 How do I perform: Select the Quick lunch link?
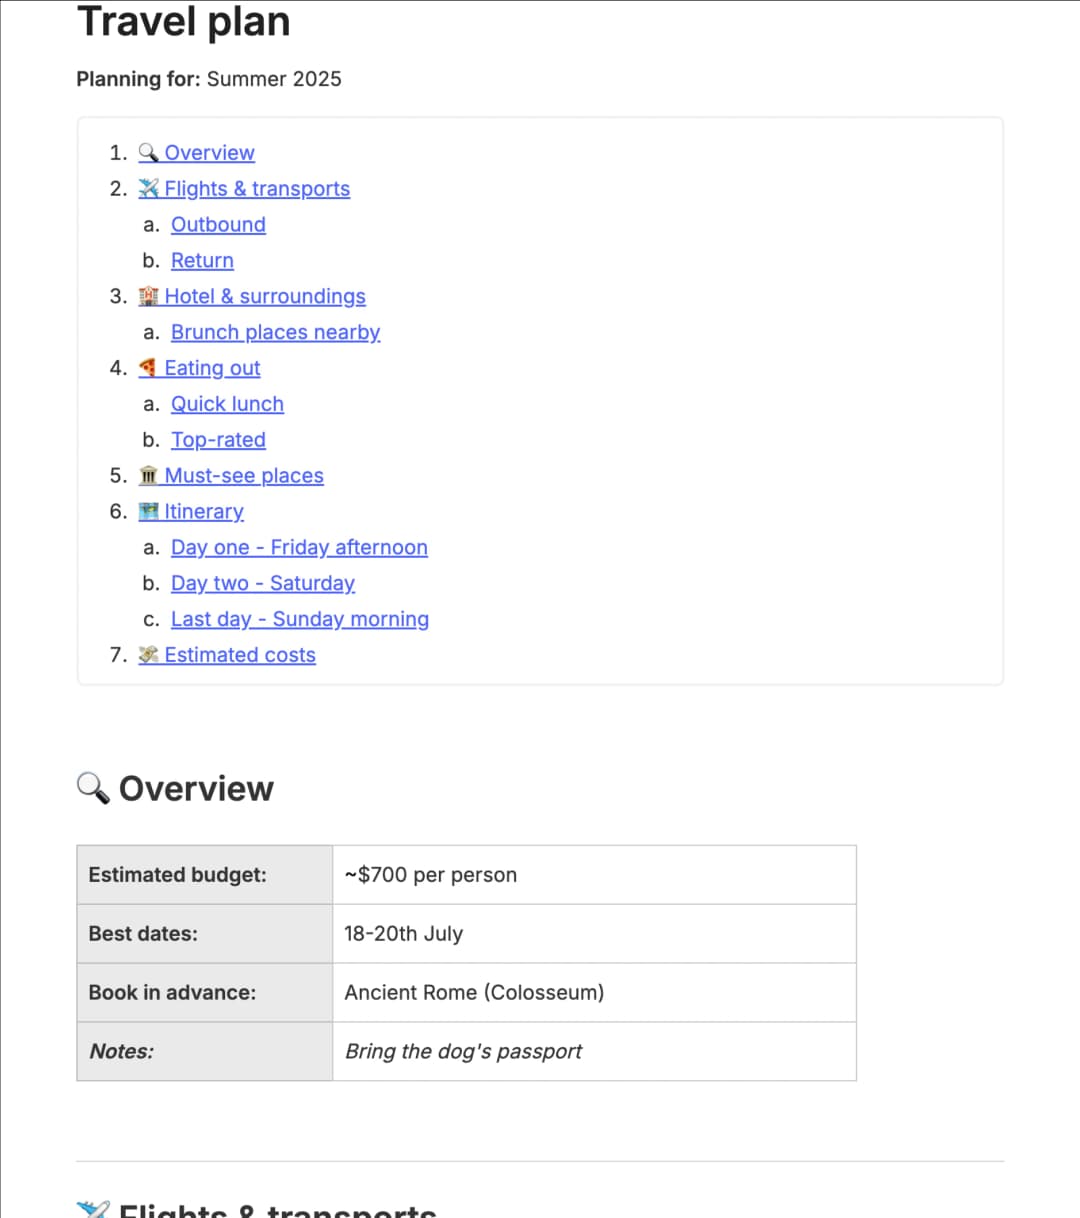coord(227,405)
